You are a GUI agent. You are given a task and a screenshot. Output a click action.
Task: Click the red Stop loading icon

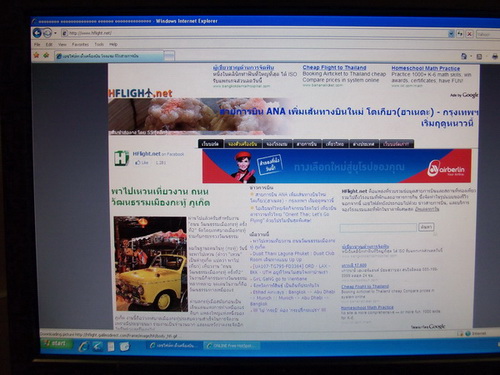pyautogui.click(x=469, y=34)
